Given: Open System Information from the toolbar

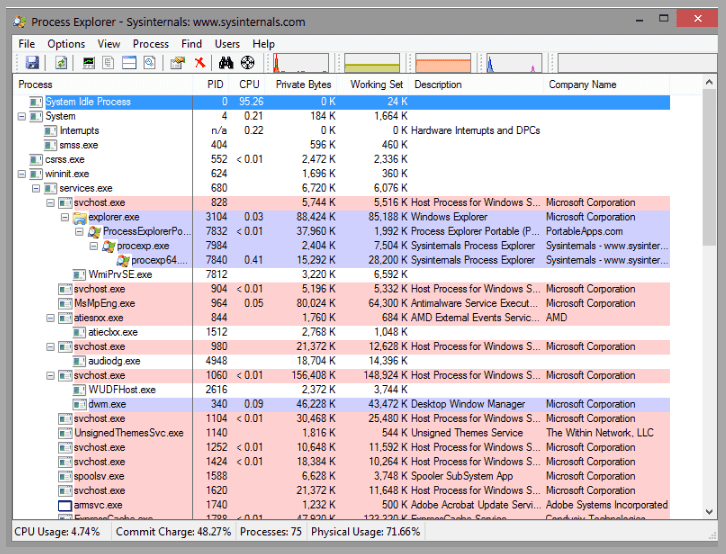Looking at the screenshot, I should click(x=89, y=63).
